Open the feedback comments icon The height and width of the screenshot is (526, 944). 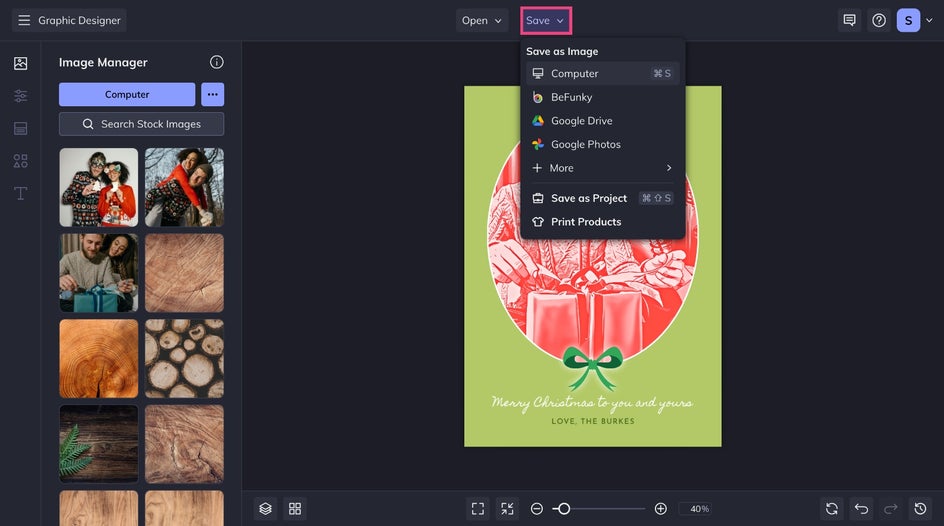click(x=849, y=20)
